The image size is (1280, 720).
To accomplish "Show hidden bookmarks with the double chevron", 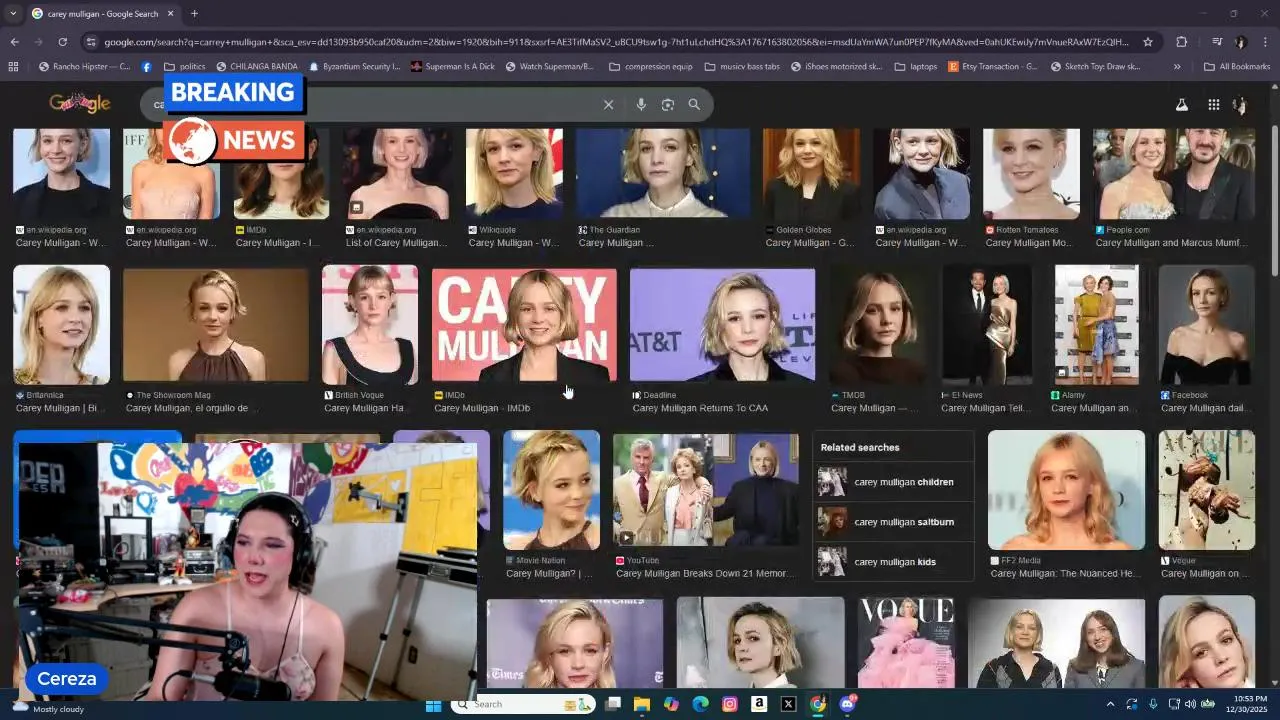I will [1177, 67].
